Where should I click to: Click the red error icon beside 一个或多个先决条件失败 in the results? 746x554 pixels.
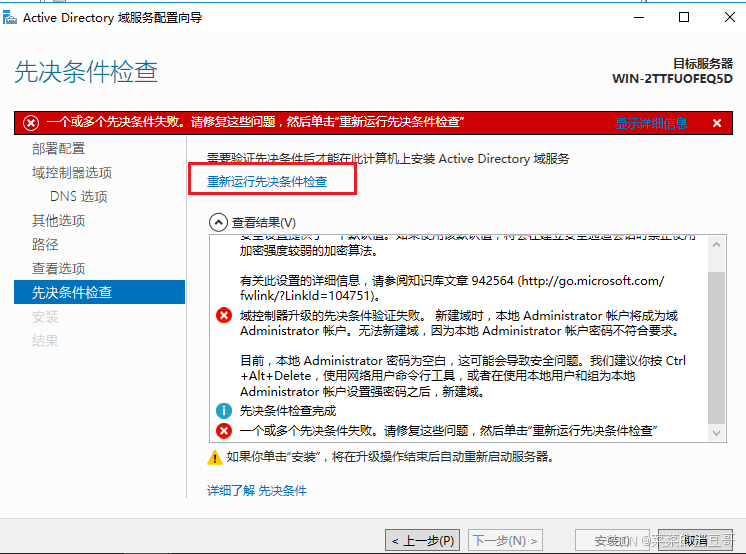(x=224, y=431)
